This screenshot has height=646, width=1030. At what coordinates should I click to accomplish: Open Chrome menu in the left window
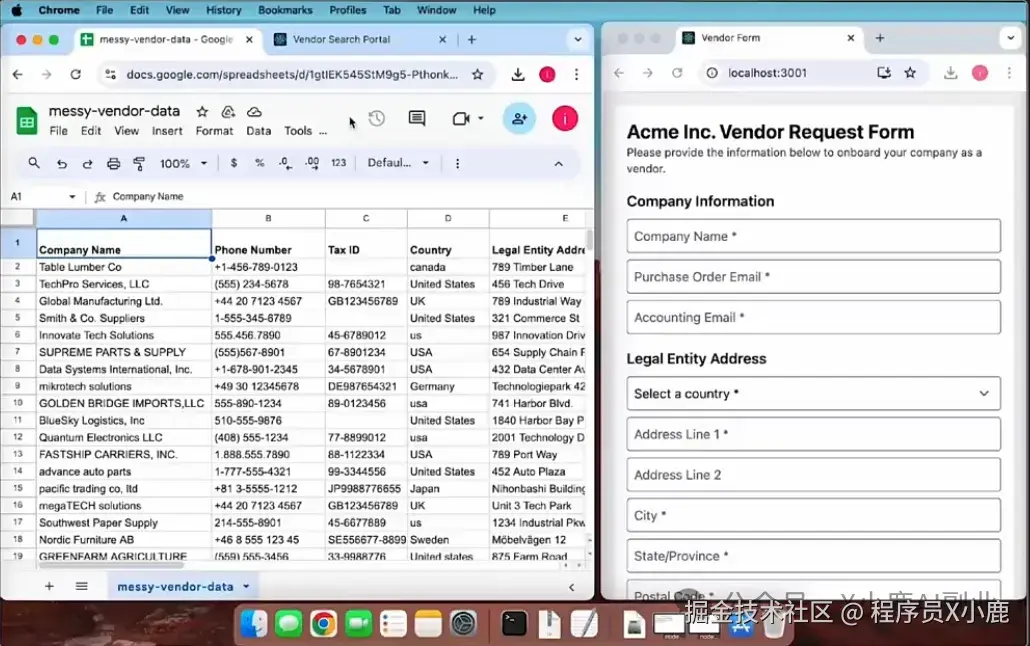click(576, 74)
